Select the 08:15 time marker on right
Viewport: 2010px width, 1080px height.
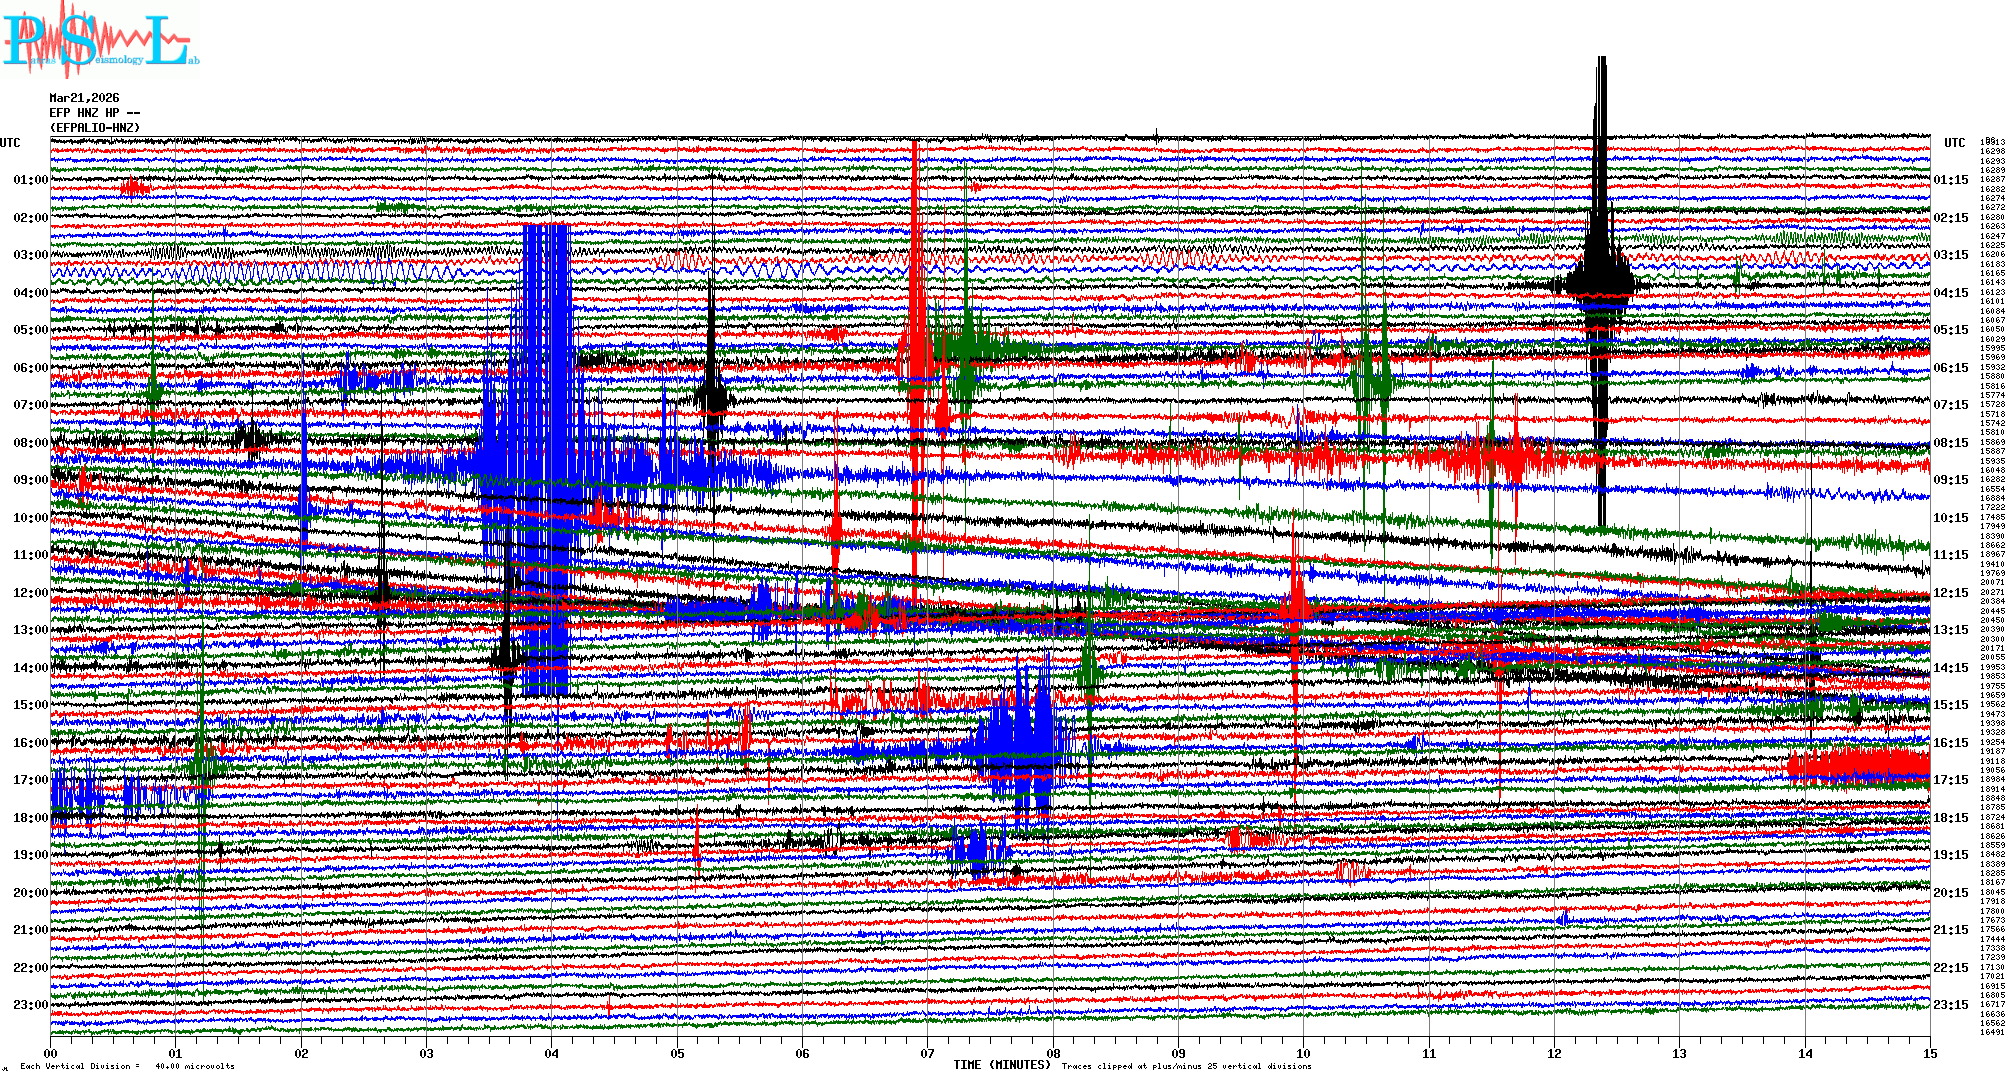coord(1950,443)
